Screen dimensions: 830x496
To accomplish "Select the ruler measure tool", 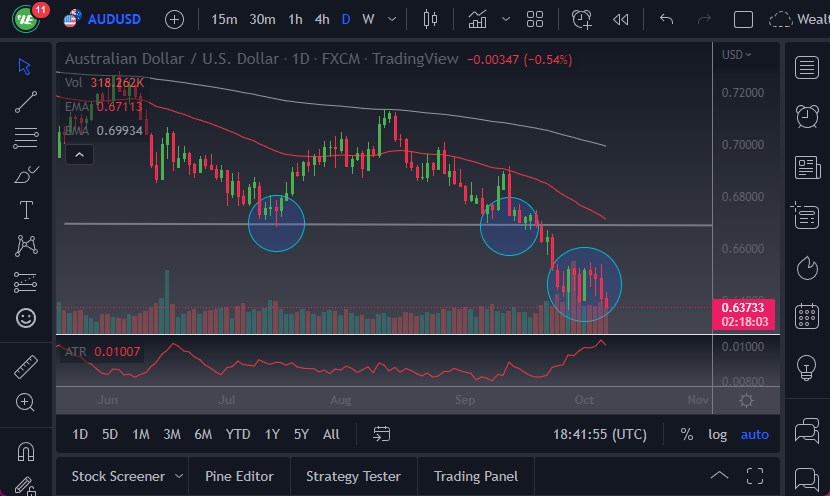I will tap(26, 367).
